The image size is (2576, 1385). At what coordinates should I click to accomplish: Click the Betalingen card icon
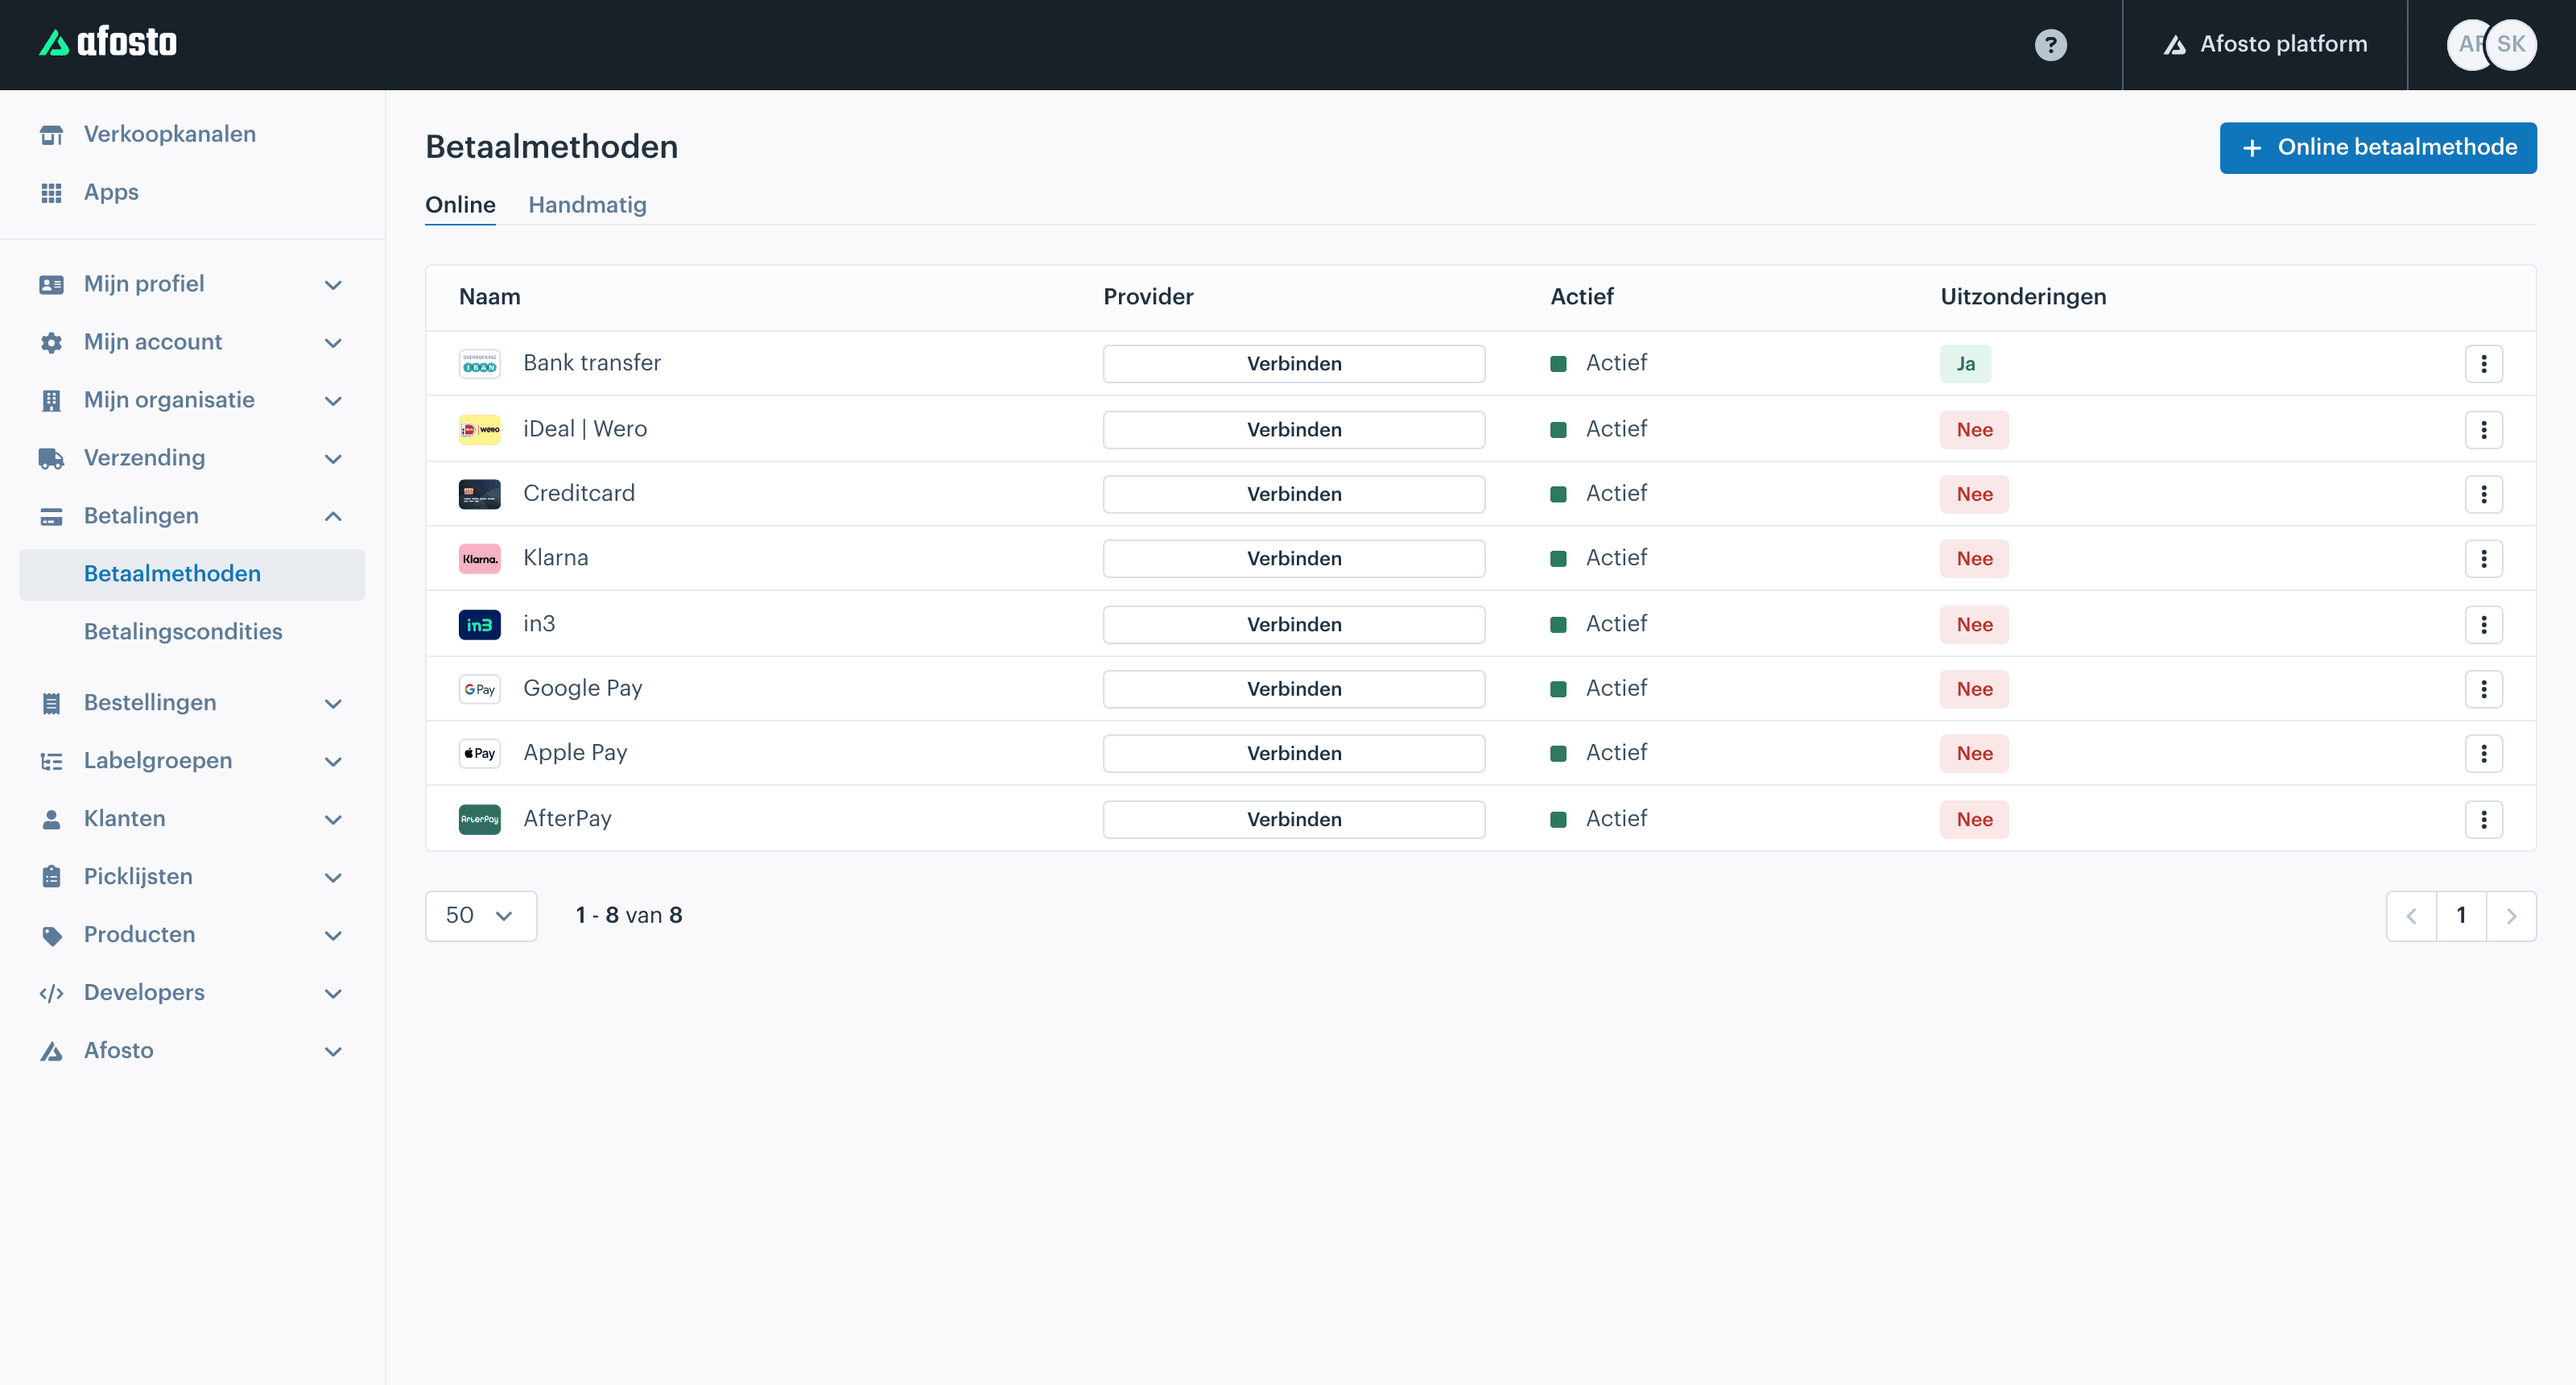[x=51, y=517]
